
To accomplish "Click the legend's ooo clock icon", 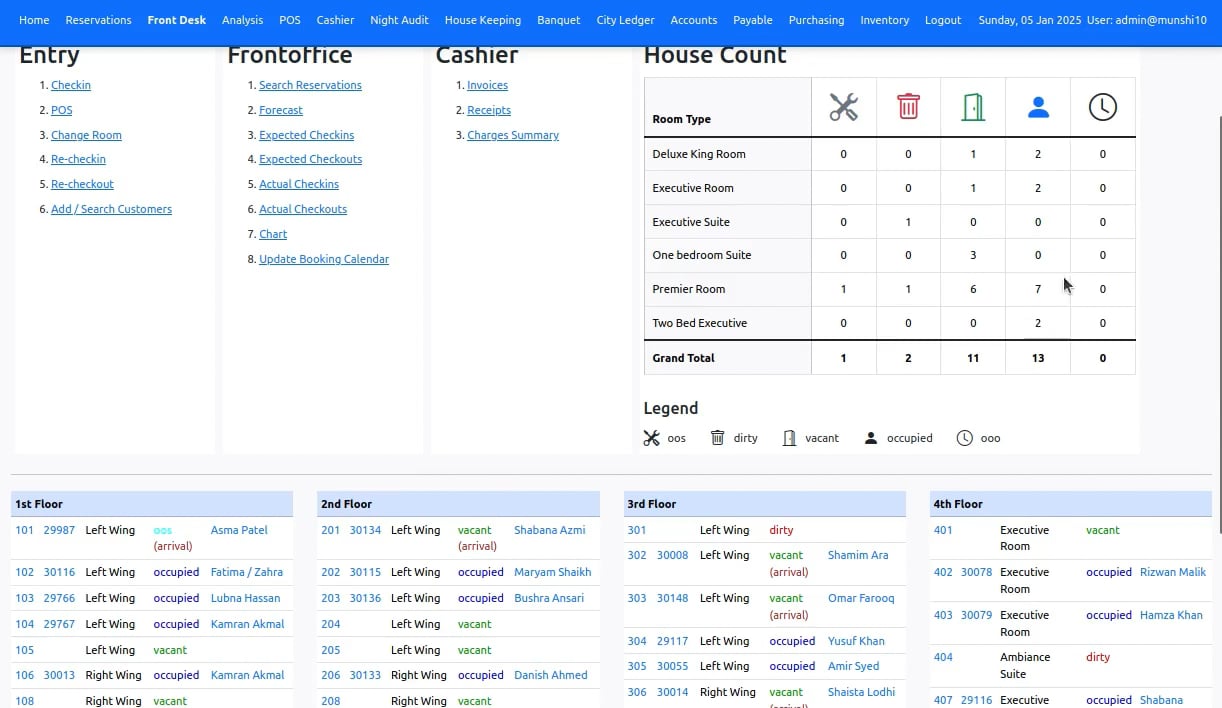I will click(964, 438).
